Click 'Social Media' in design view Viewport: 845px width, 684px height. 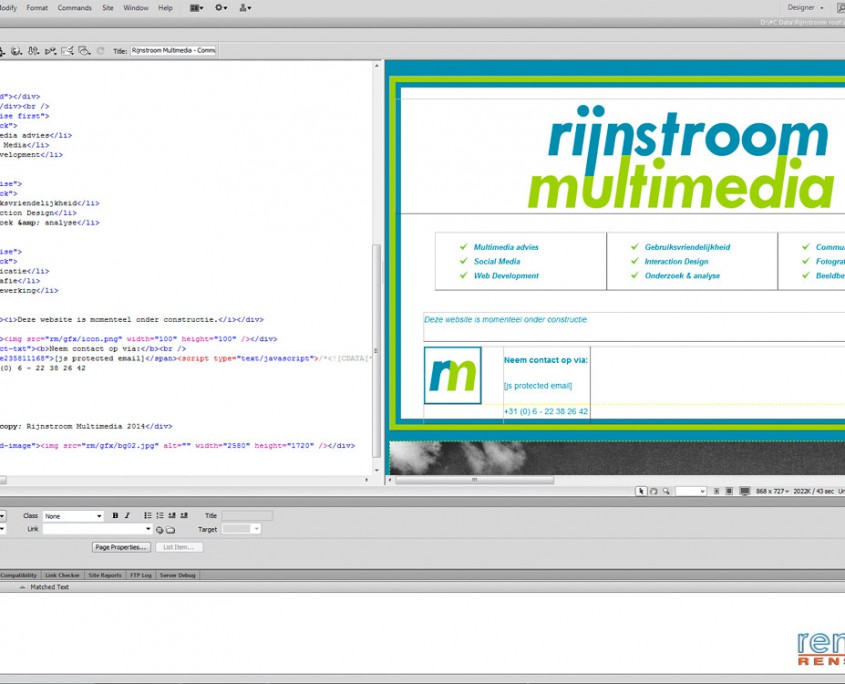[497, 261]
